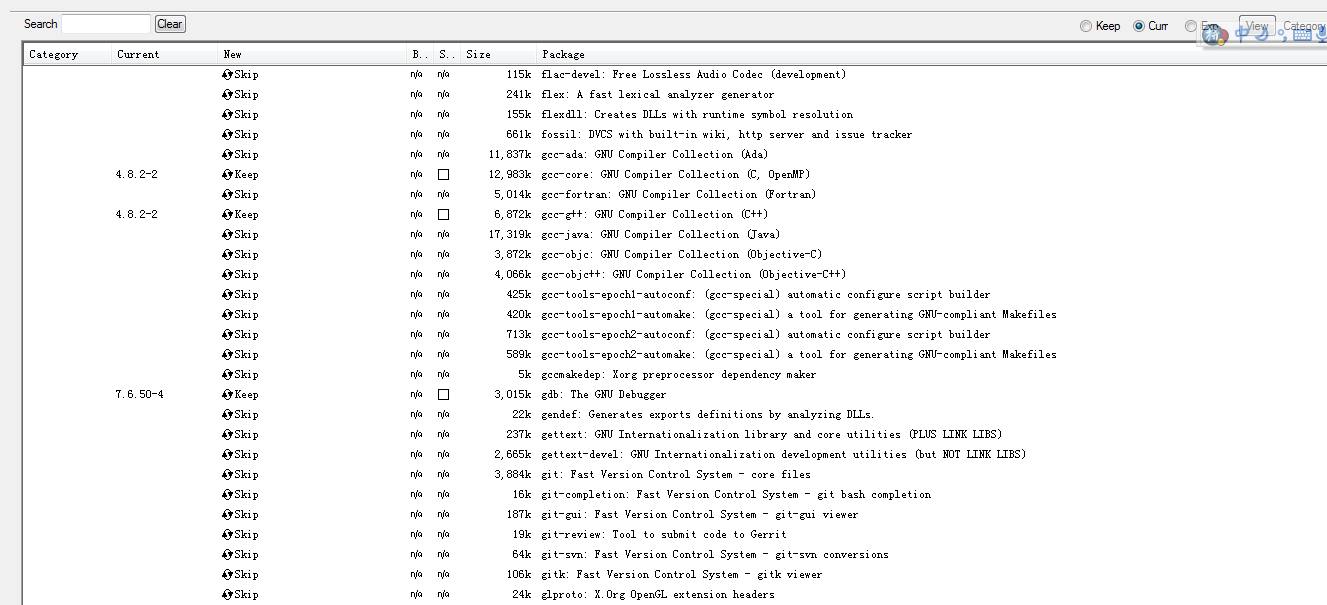Click the Clear search button

click(170, 24)
